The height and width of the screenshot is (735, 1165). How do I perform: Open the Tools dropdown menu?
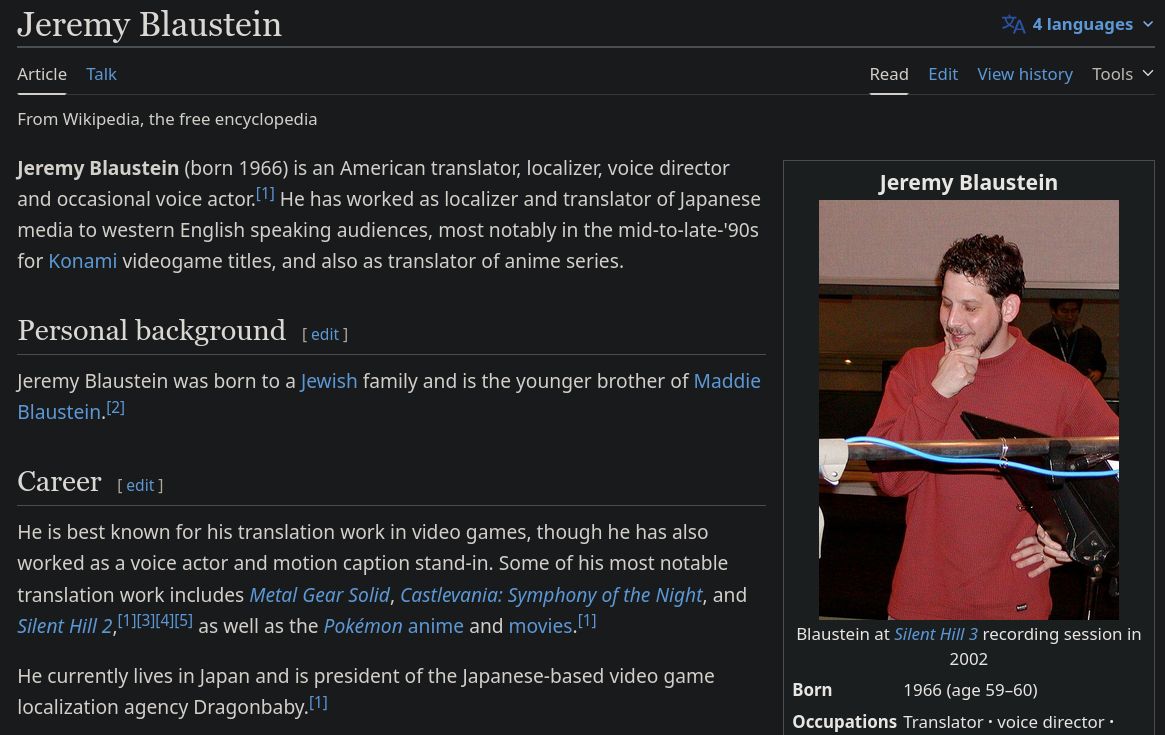coord(1122,74)
